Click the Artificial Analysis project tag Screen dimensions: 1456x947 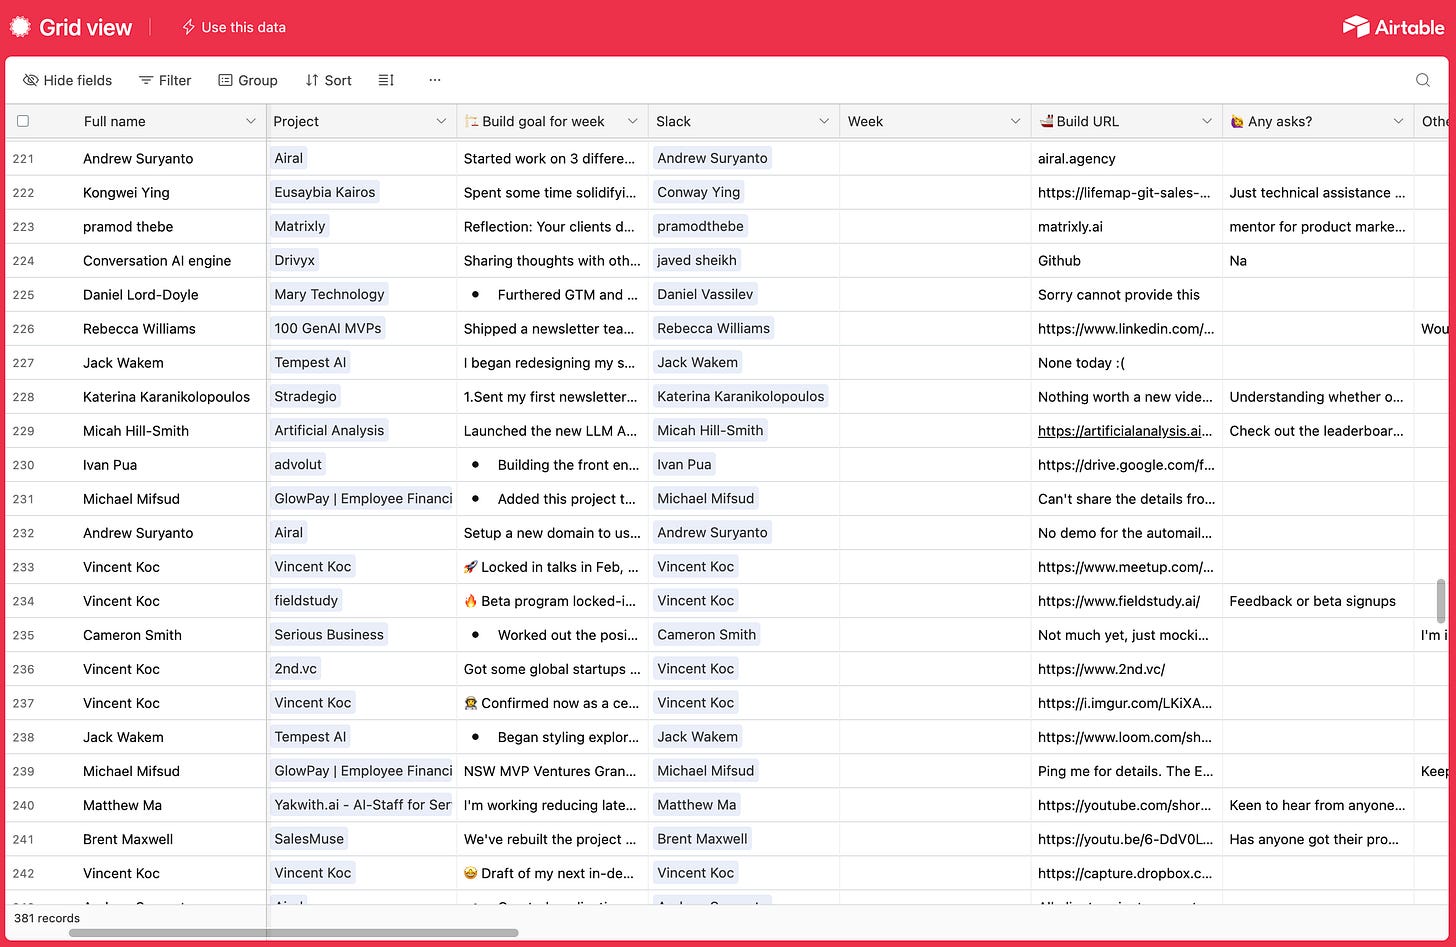coord(329,430)
